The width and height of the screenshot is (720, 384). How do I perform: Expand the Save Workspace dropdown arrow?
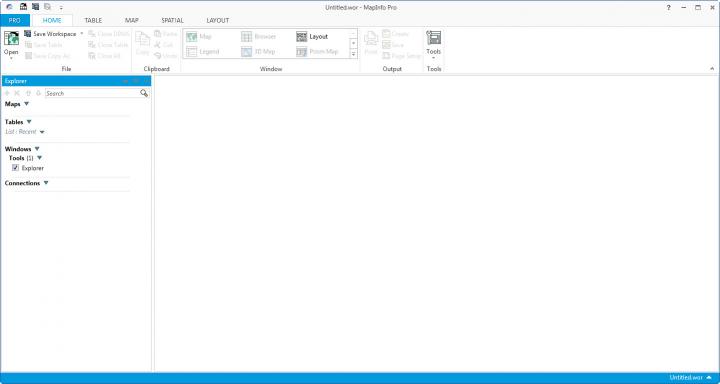[x=82, y=34]
